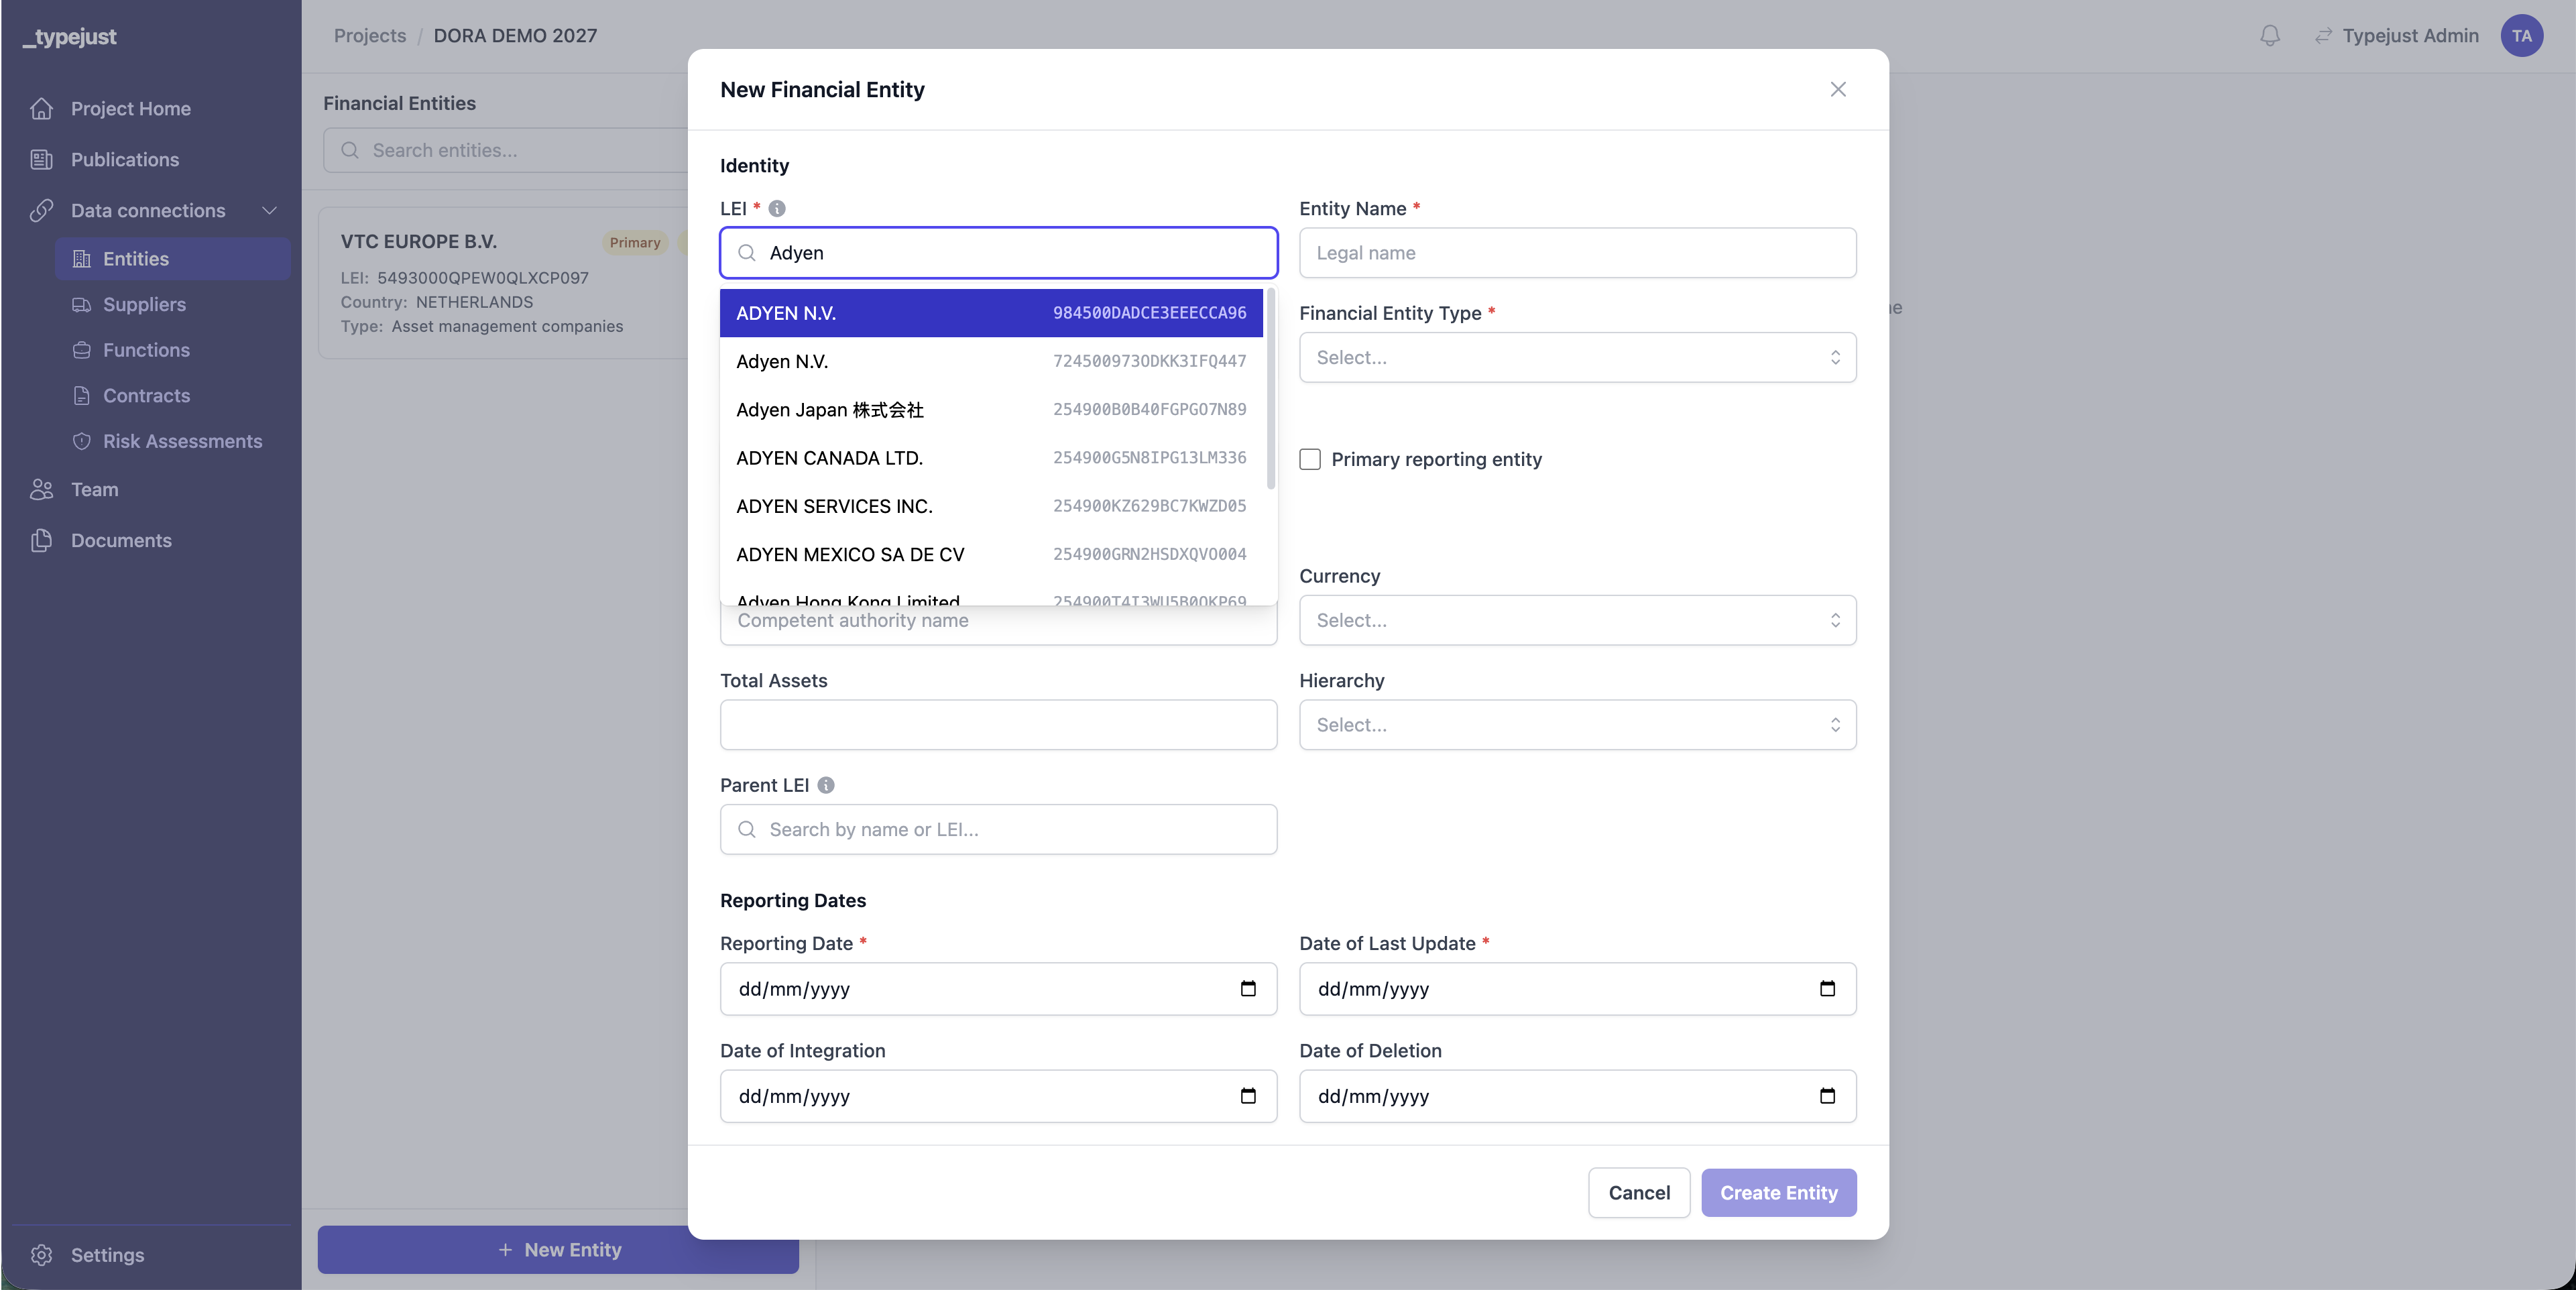Viewport: 2576px width, 1290px height.
Task: Collapse the Data connections section
Action: [x=269, y=210]
